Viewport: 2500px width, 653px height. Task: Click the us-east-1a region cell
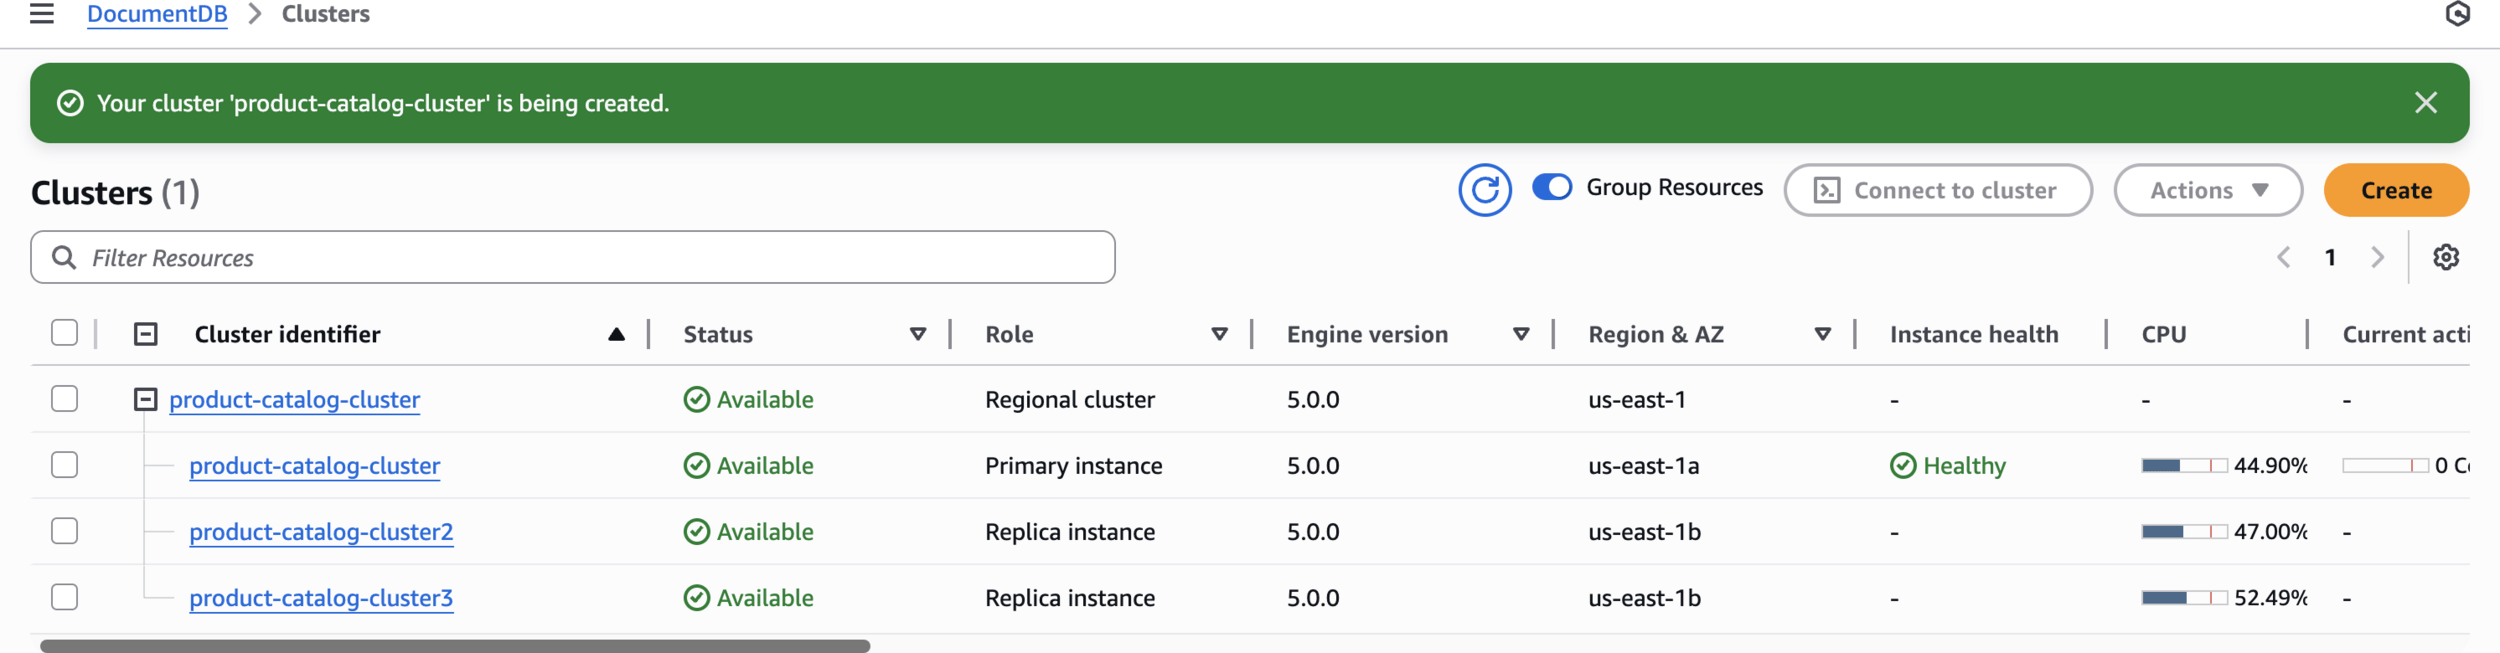pos(1643,465)
